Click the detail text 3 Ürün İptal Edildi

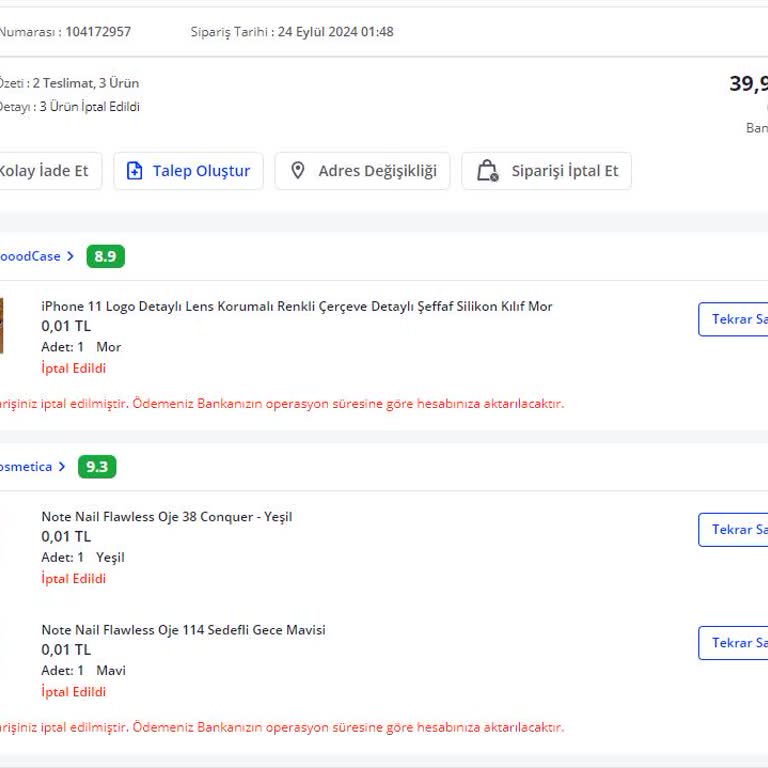pos(89,107)
